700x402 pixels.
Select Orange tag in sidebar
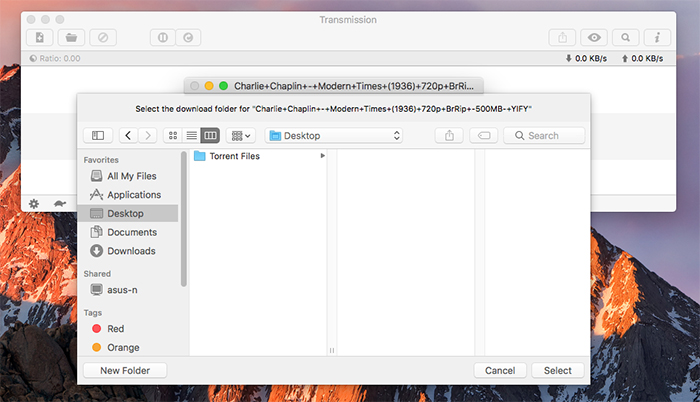click(128, 348)
